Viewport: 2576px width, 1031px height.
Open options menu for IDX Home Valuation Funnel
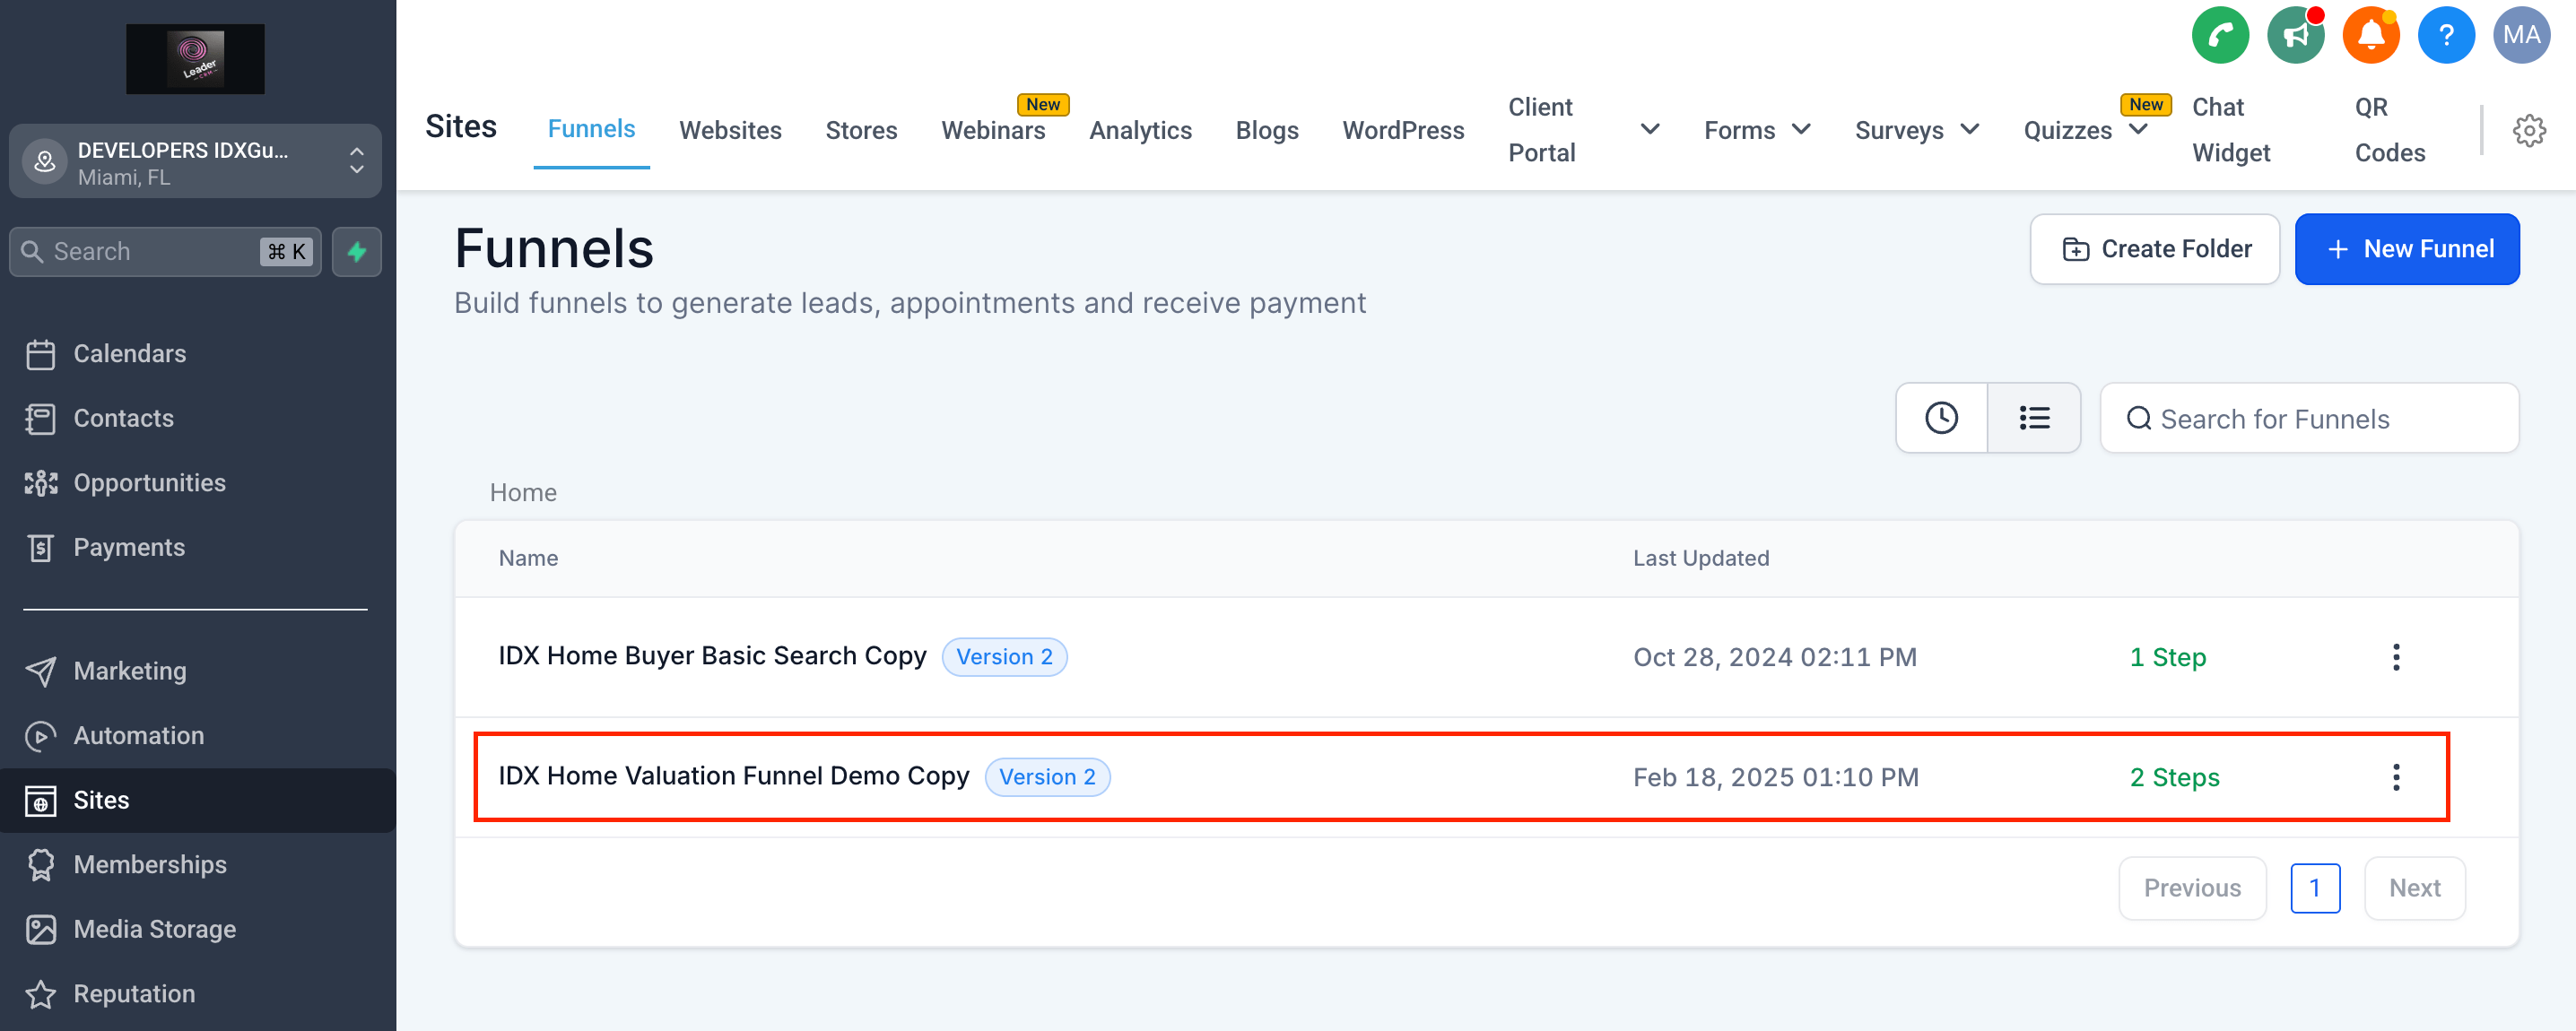click(x=2396, y=777)
